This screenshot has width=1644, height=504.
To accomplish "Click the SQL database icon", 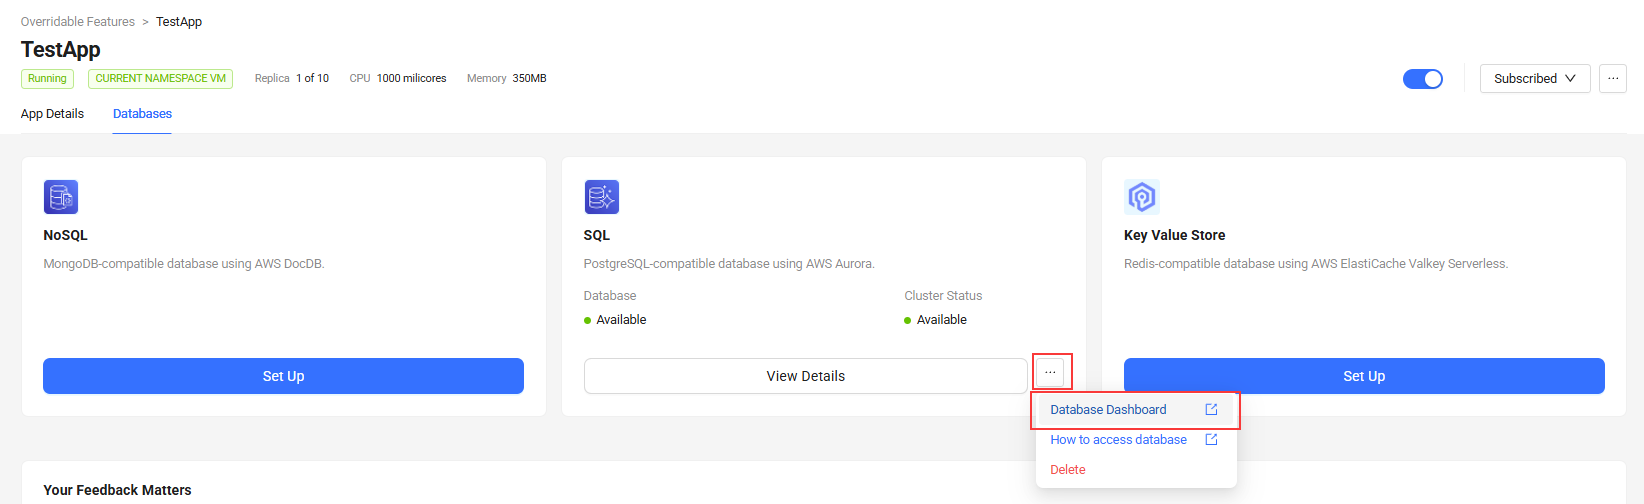I will tap(602, 197).
